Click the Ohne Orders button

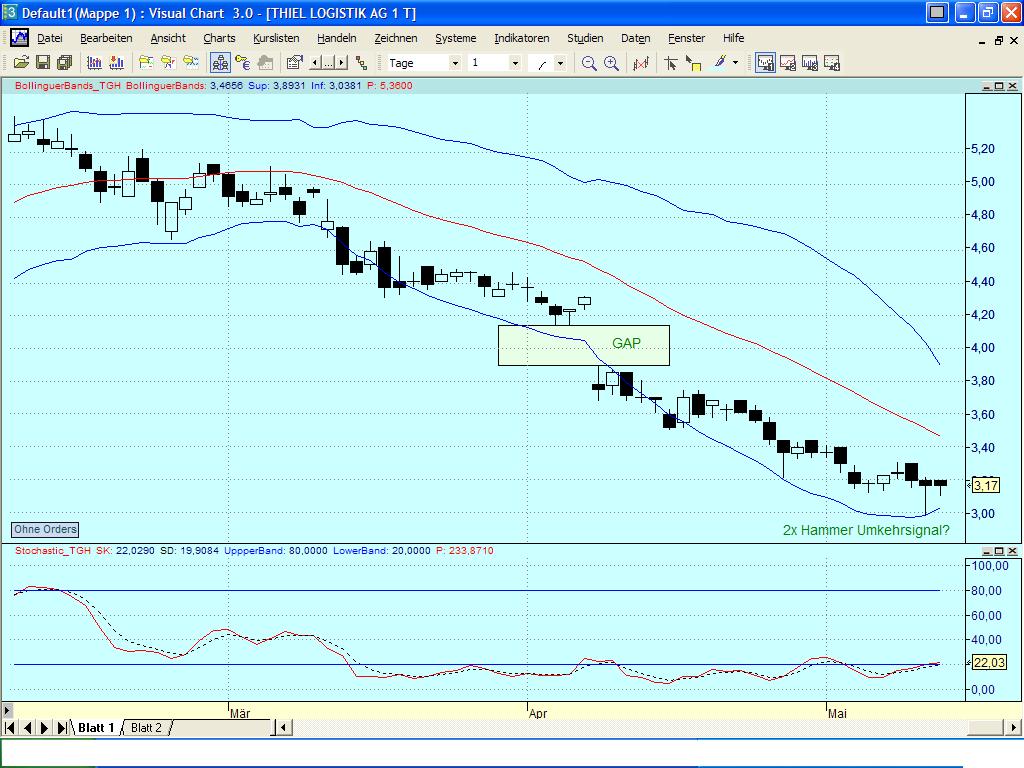click(44, 529)
